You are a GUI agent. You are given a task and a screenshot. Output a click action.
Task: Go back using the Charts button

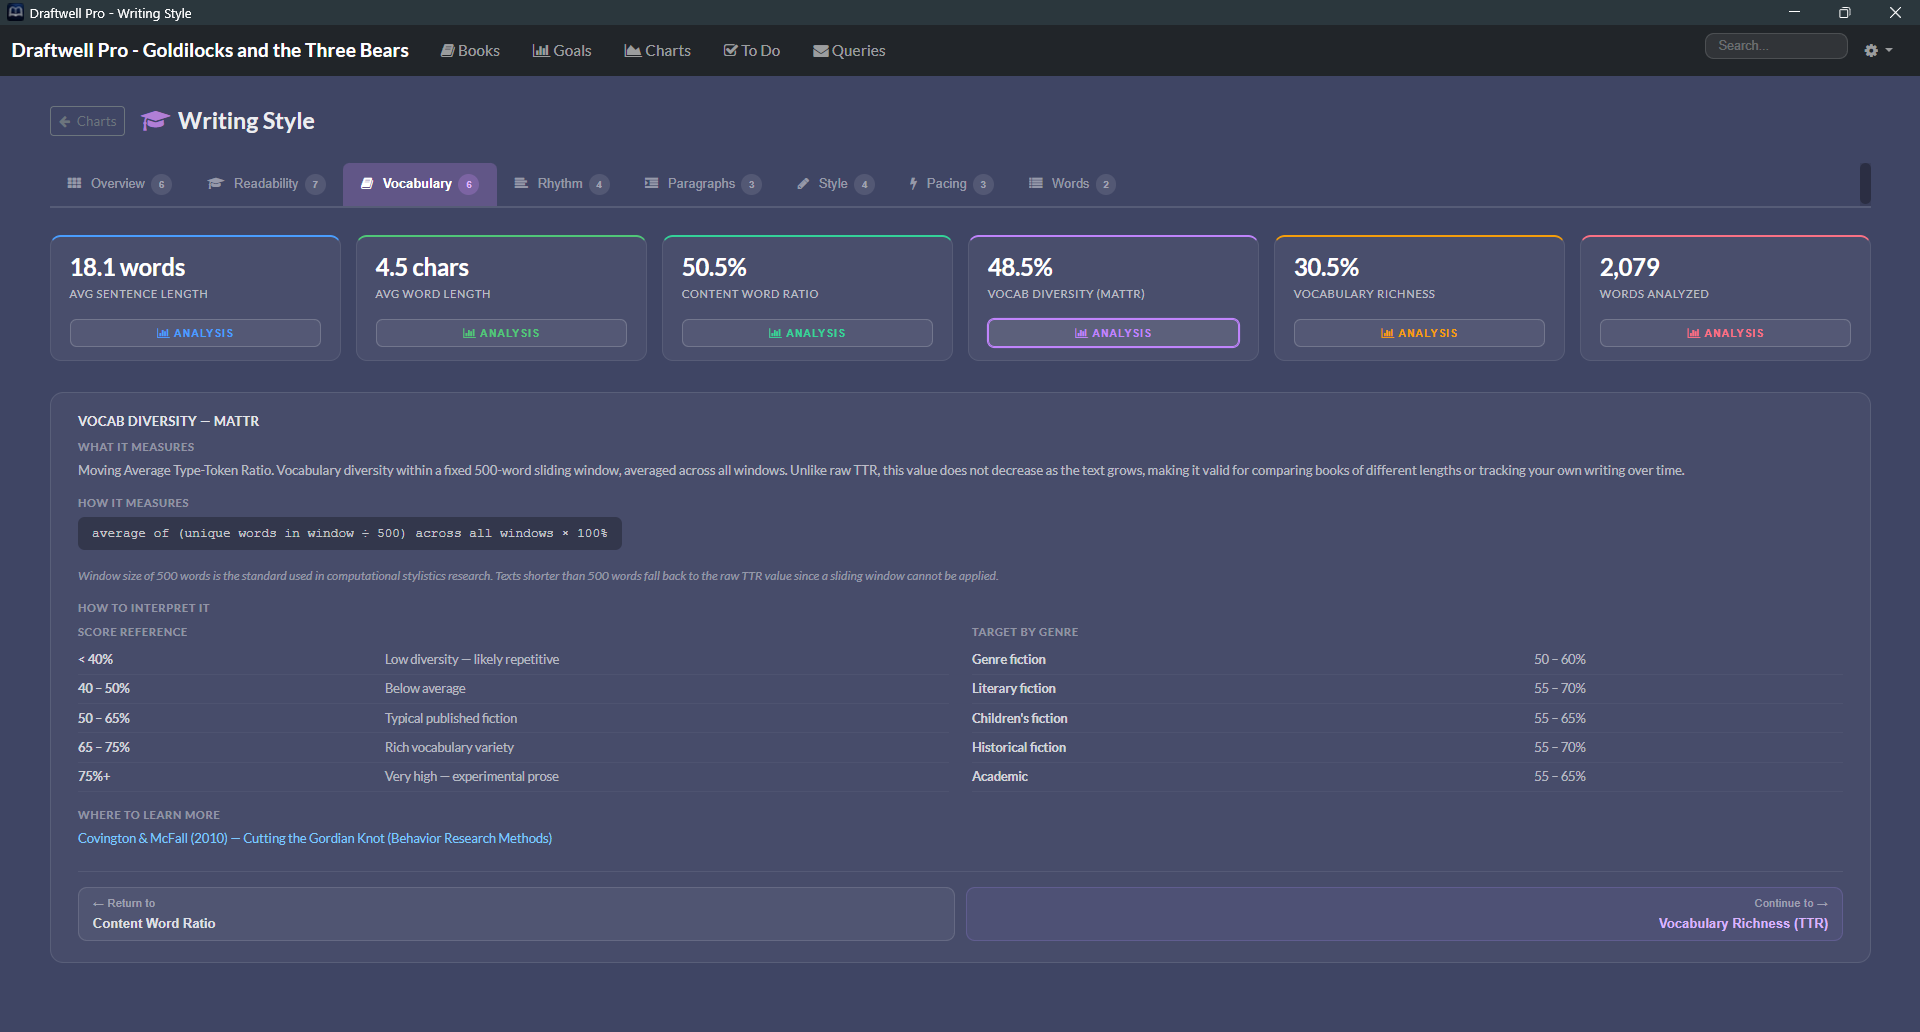pyautogui.click(x=87, y=121)
